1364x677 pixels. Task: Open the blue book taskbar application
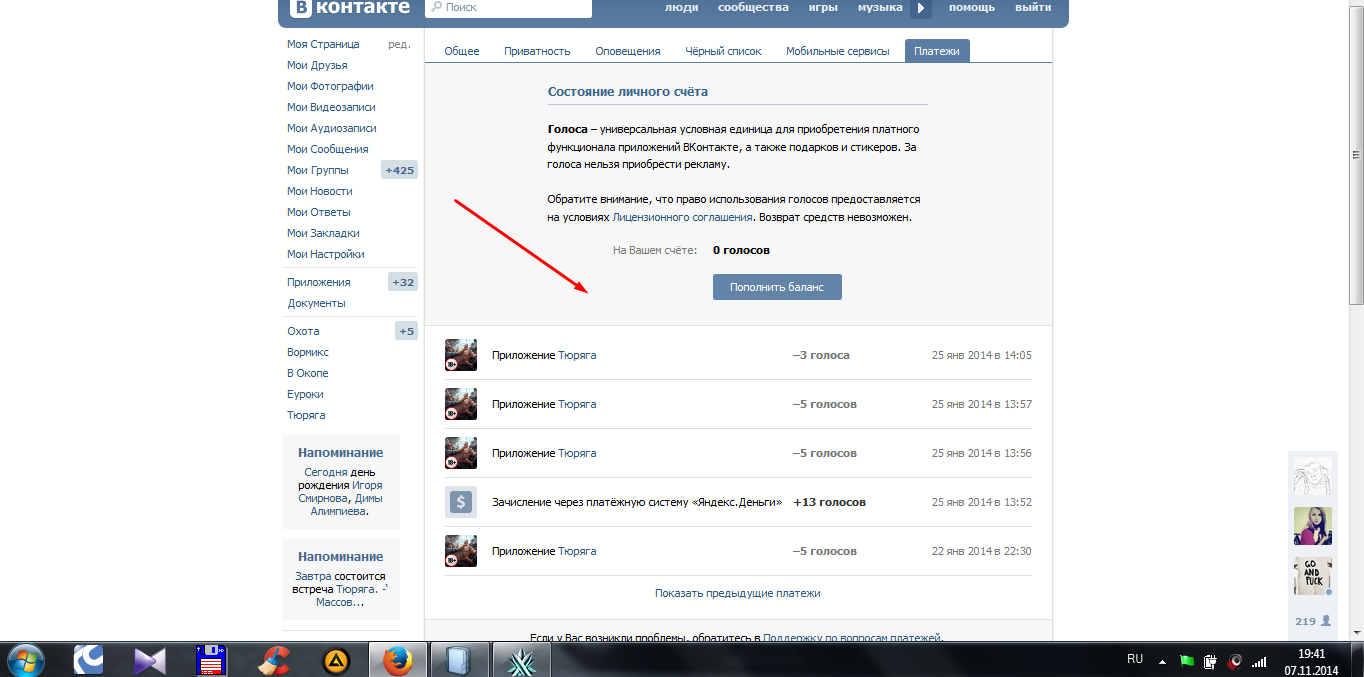(460, 660)
